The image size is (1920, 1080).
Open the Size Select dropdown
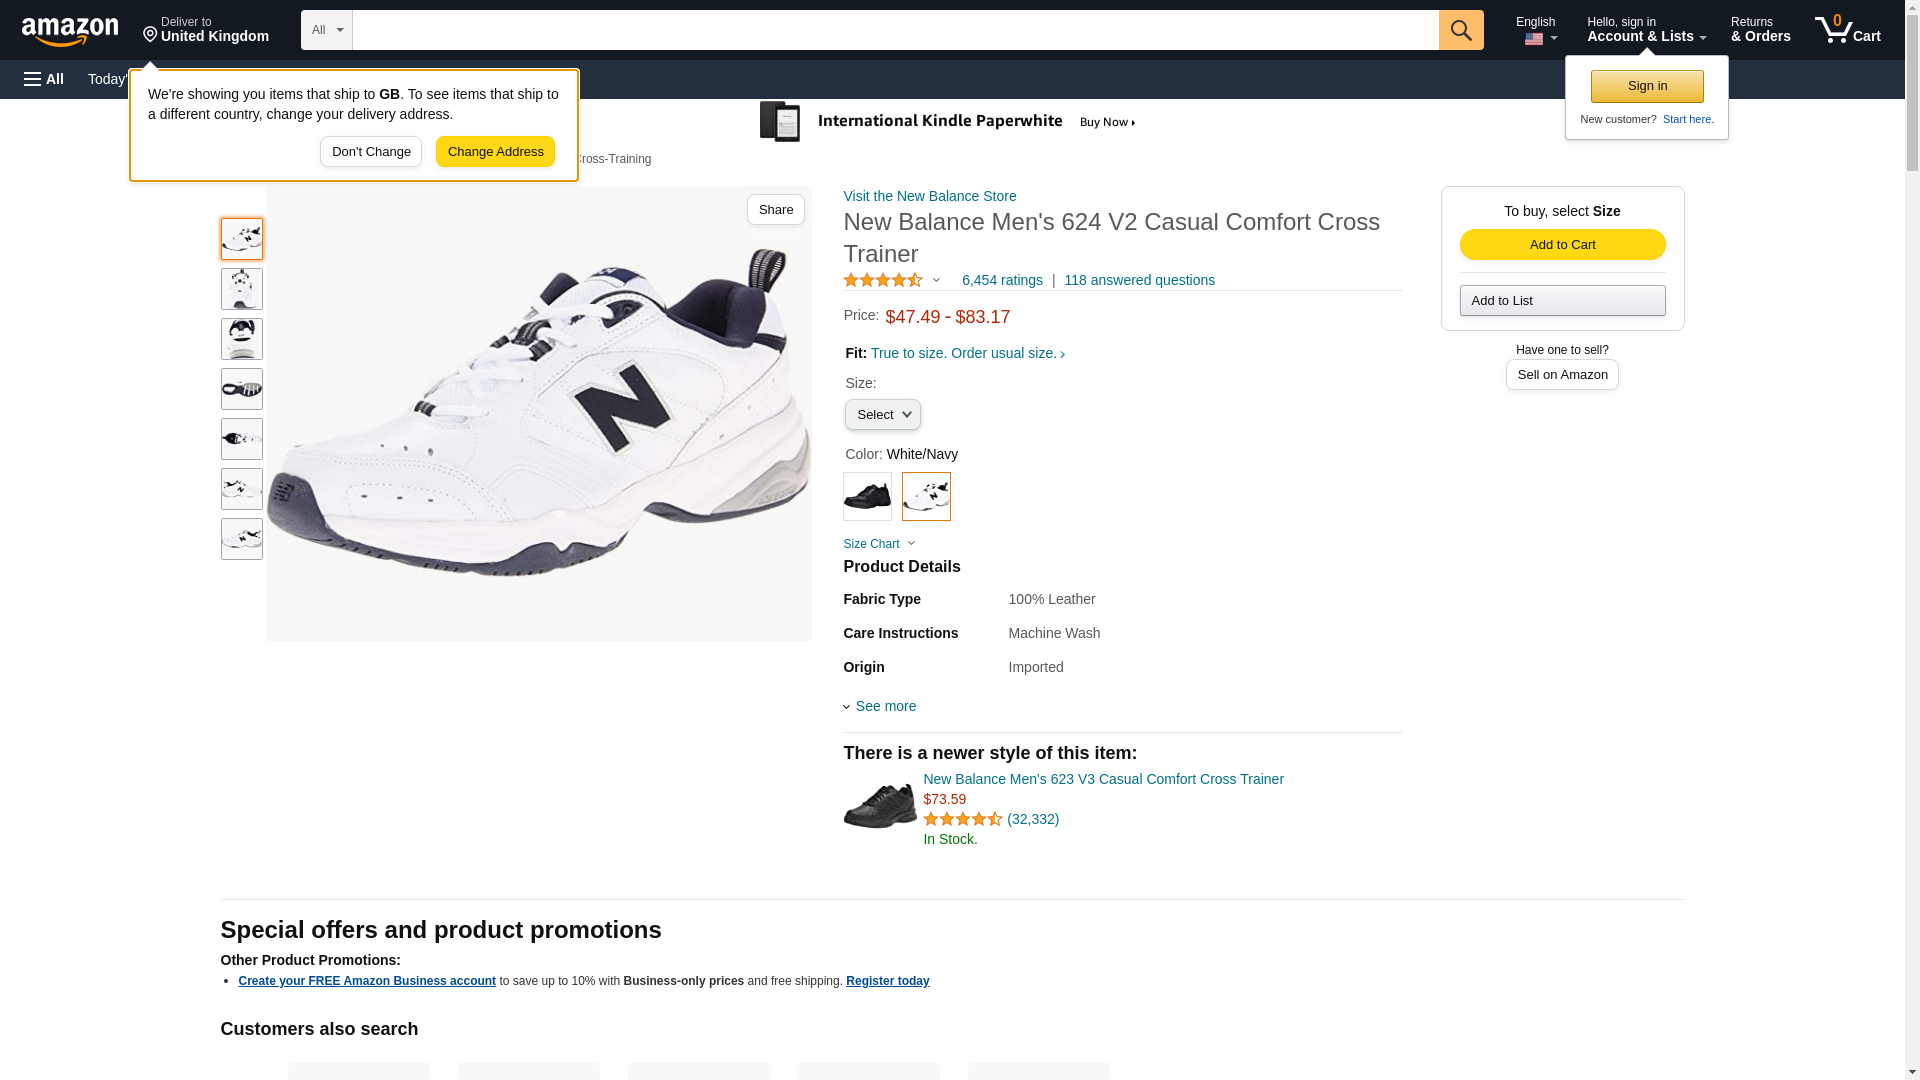[882, 415]
